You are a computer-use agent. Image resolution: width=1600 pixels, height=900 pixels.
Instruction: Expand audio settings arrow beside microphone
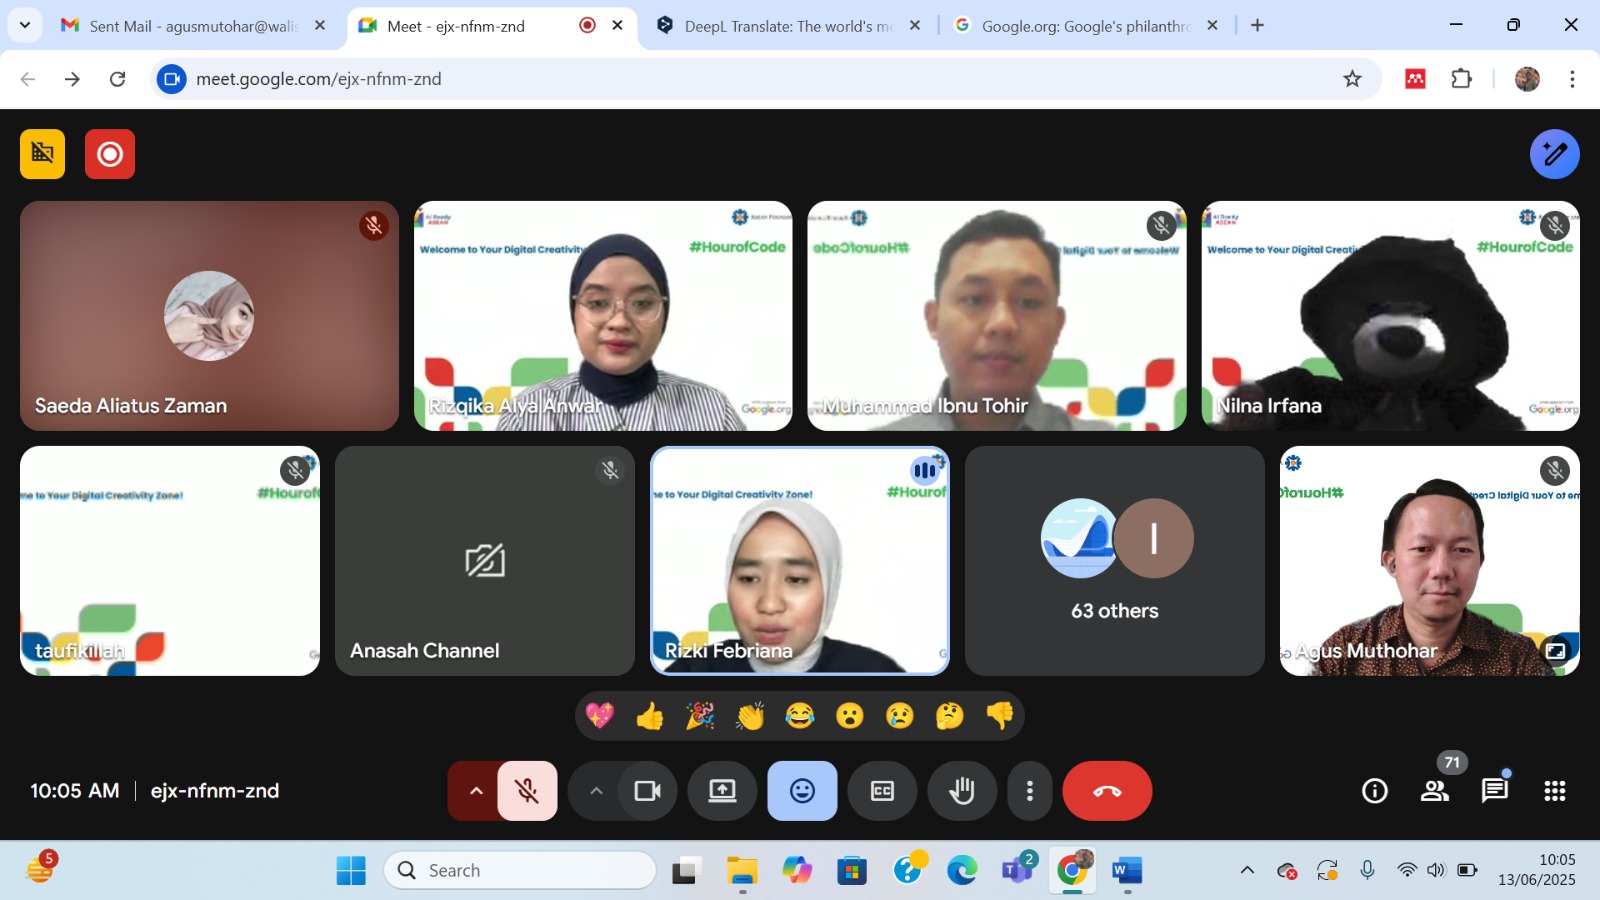pos(476,791)
